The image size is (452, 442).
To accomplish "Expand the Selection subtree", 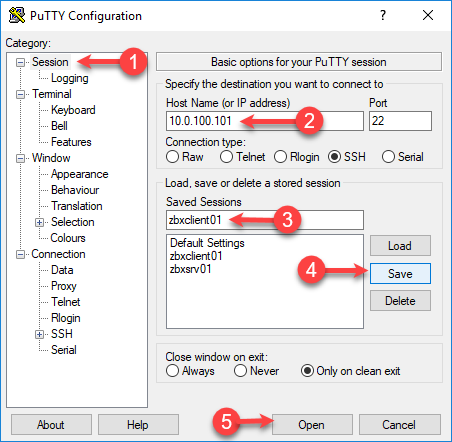I will click(x=39, y=222).
